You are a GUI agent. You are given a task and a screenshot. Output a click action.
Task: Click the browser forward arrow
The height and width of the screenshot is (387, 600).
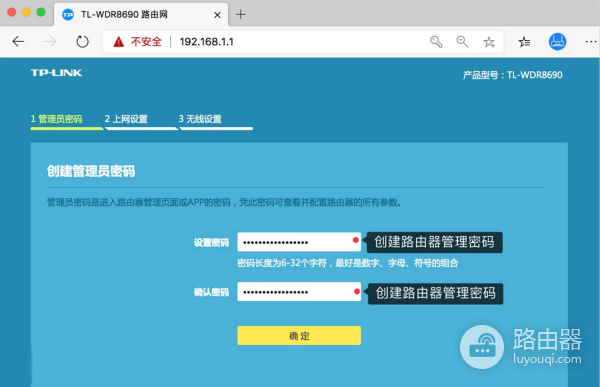50,41
